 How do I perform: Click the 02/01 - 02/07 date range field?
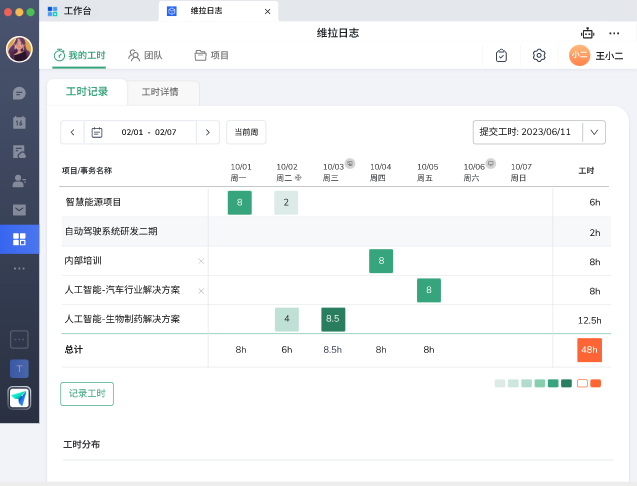coord(149,132)
